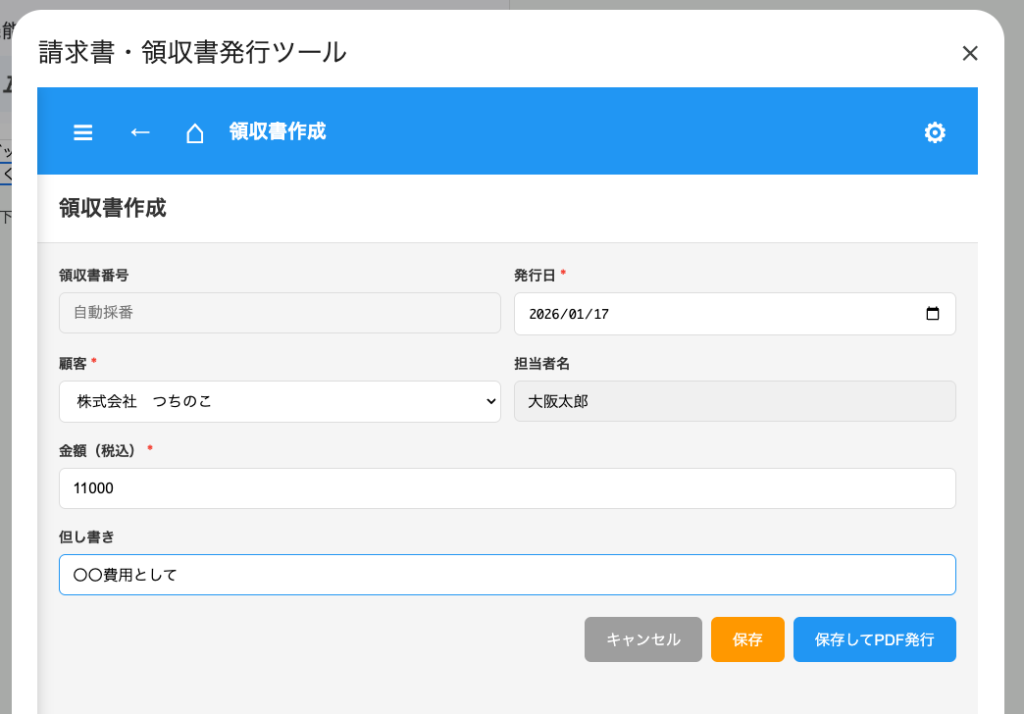This screenshot has width=1024, height=714.
Task: Click the 領収書作成 title in blue header
Action: [277, 132]
